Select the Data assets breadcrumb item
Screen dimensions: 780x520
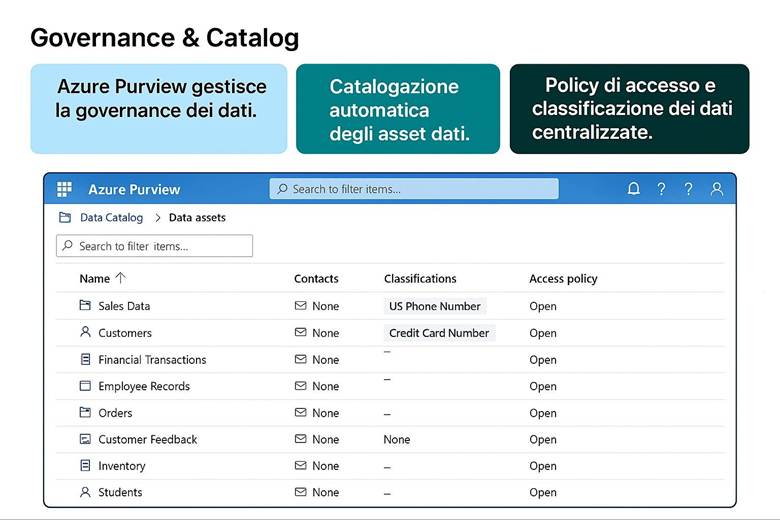coord(197,217)
